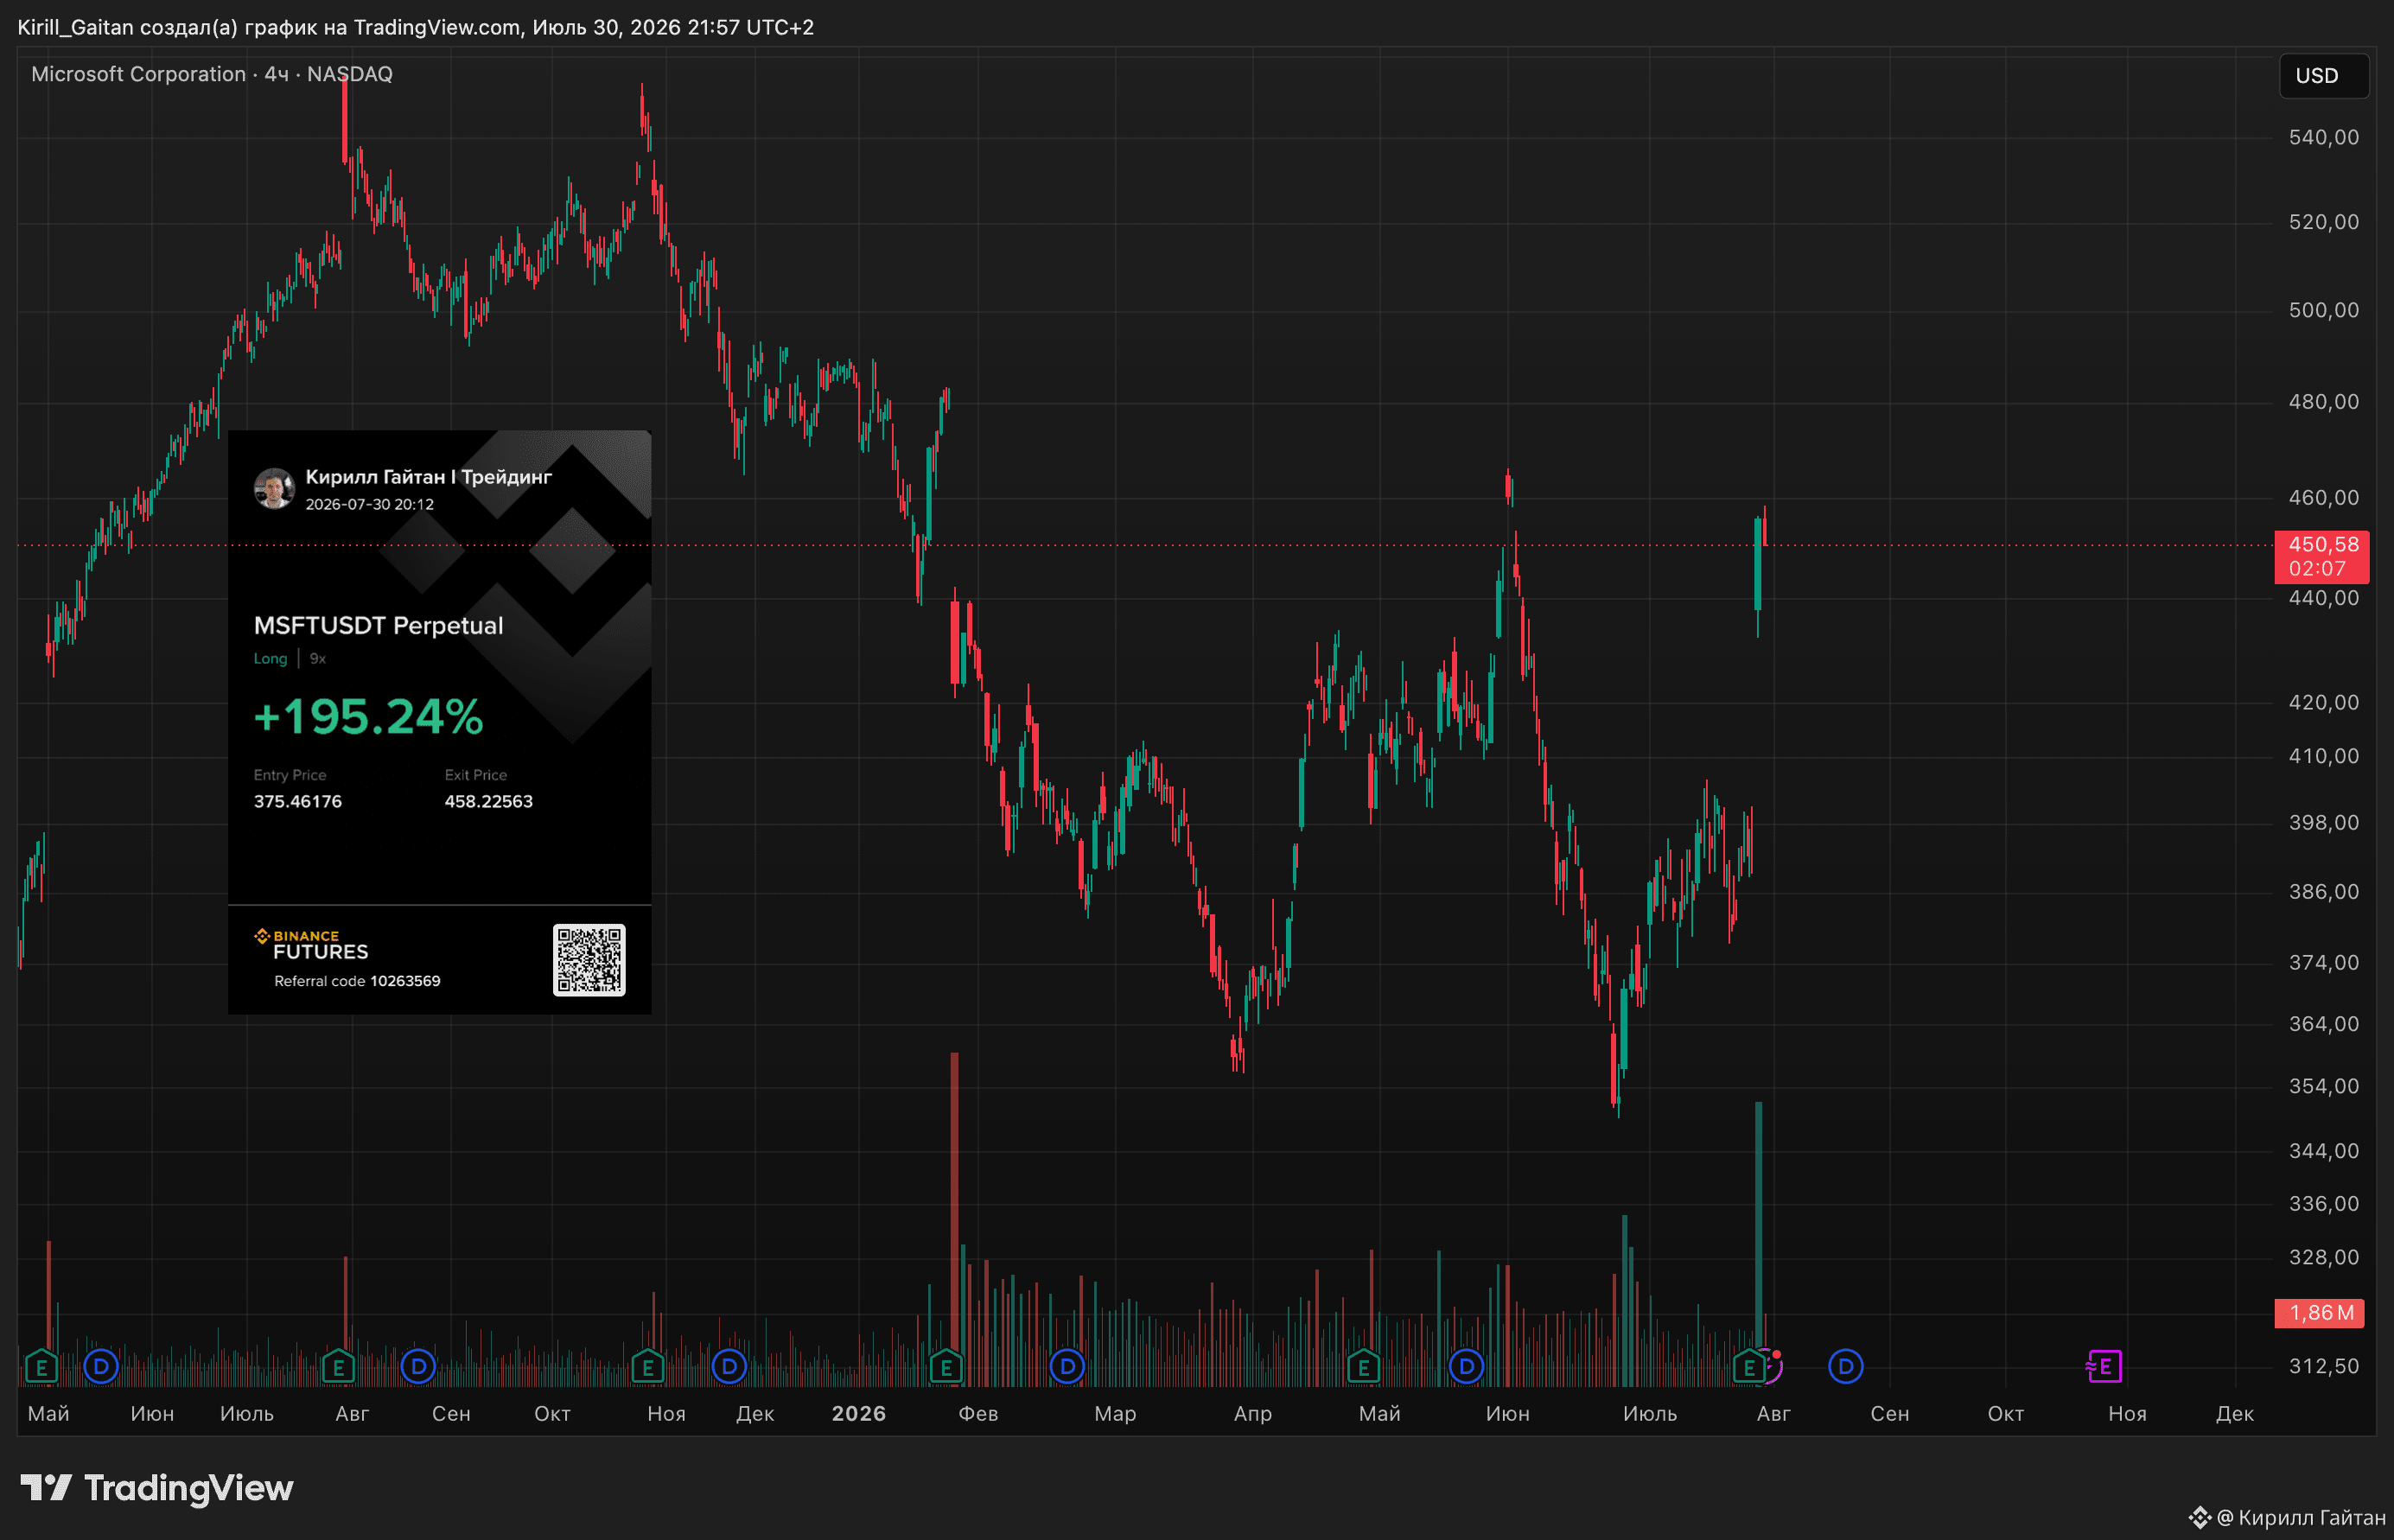Click the 328,00 price axis label
This screenshot has height=1540, width=2394.
pos(2324,1257)
